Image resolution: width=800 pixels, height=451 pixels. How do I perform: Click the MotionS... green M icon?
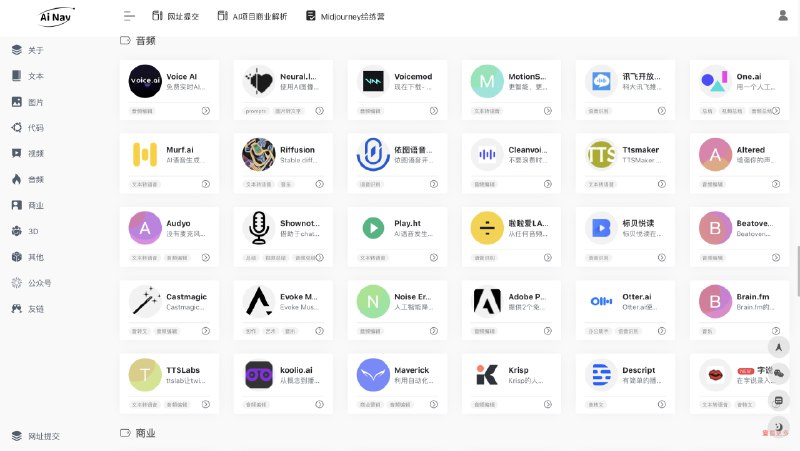click(487, 81)
